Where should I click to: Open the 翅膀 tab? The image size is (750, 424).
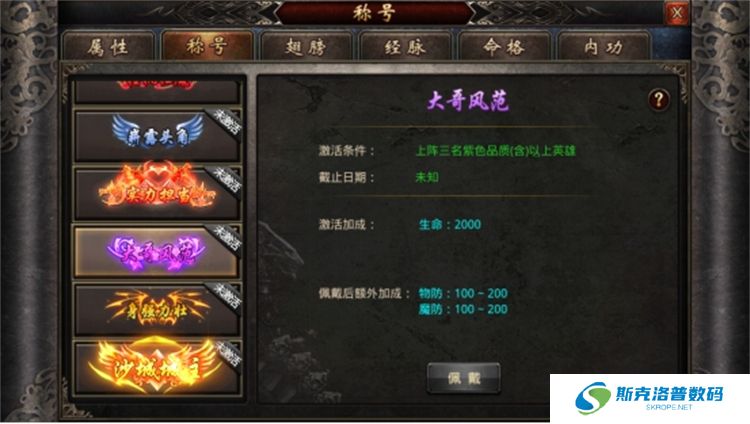click(306, 47)
